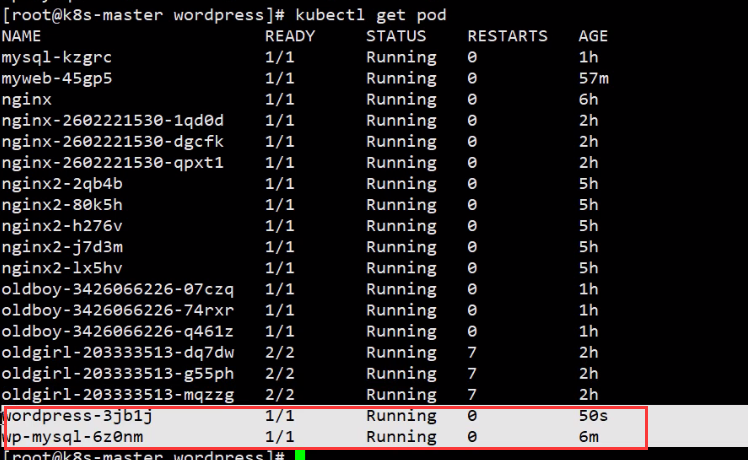Click the 57m age value
This screenshot has width=748, height=460.
pos(593,78)
